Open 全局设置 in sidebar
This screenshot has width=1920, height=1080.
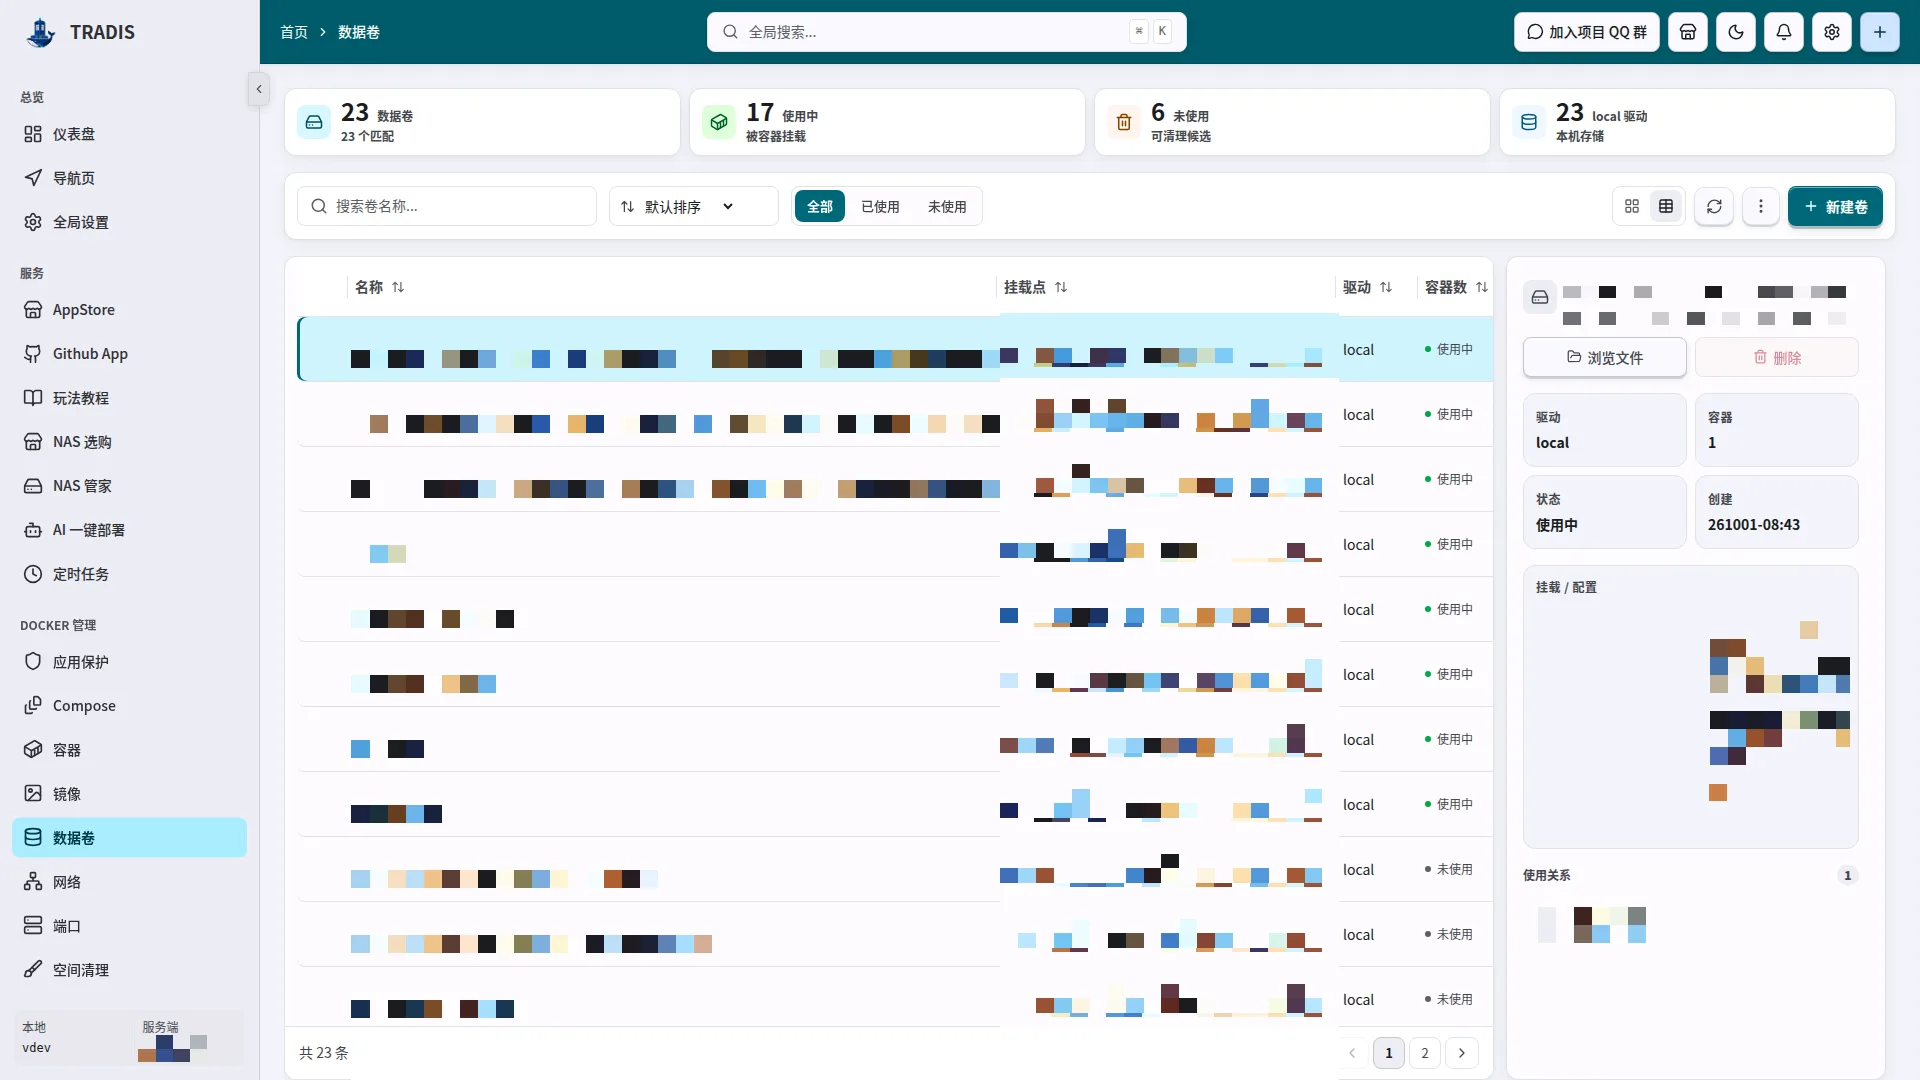click(129, 222)
